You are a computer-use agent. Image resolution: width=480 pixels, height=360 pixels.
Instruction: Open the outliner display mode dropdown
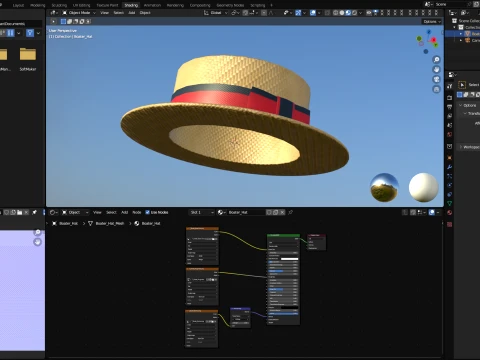click(x=465, y=13)
